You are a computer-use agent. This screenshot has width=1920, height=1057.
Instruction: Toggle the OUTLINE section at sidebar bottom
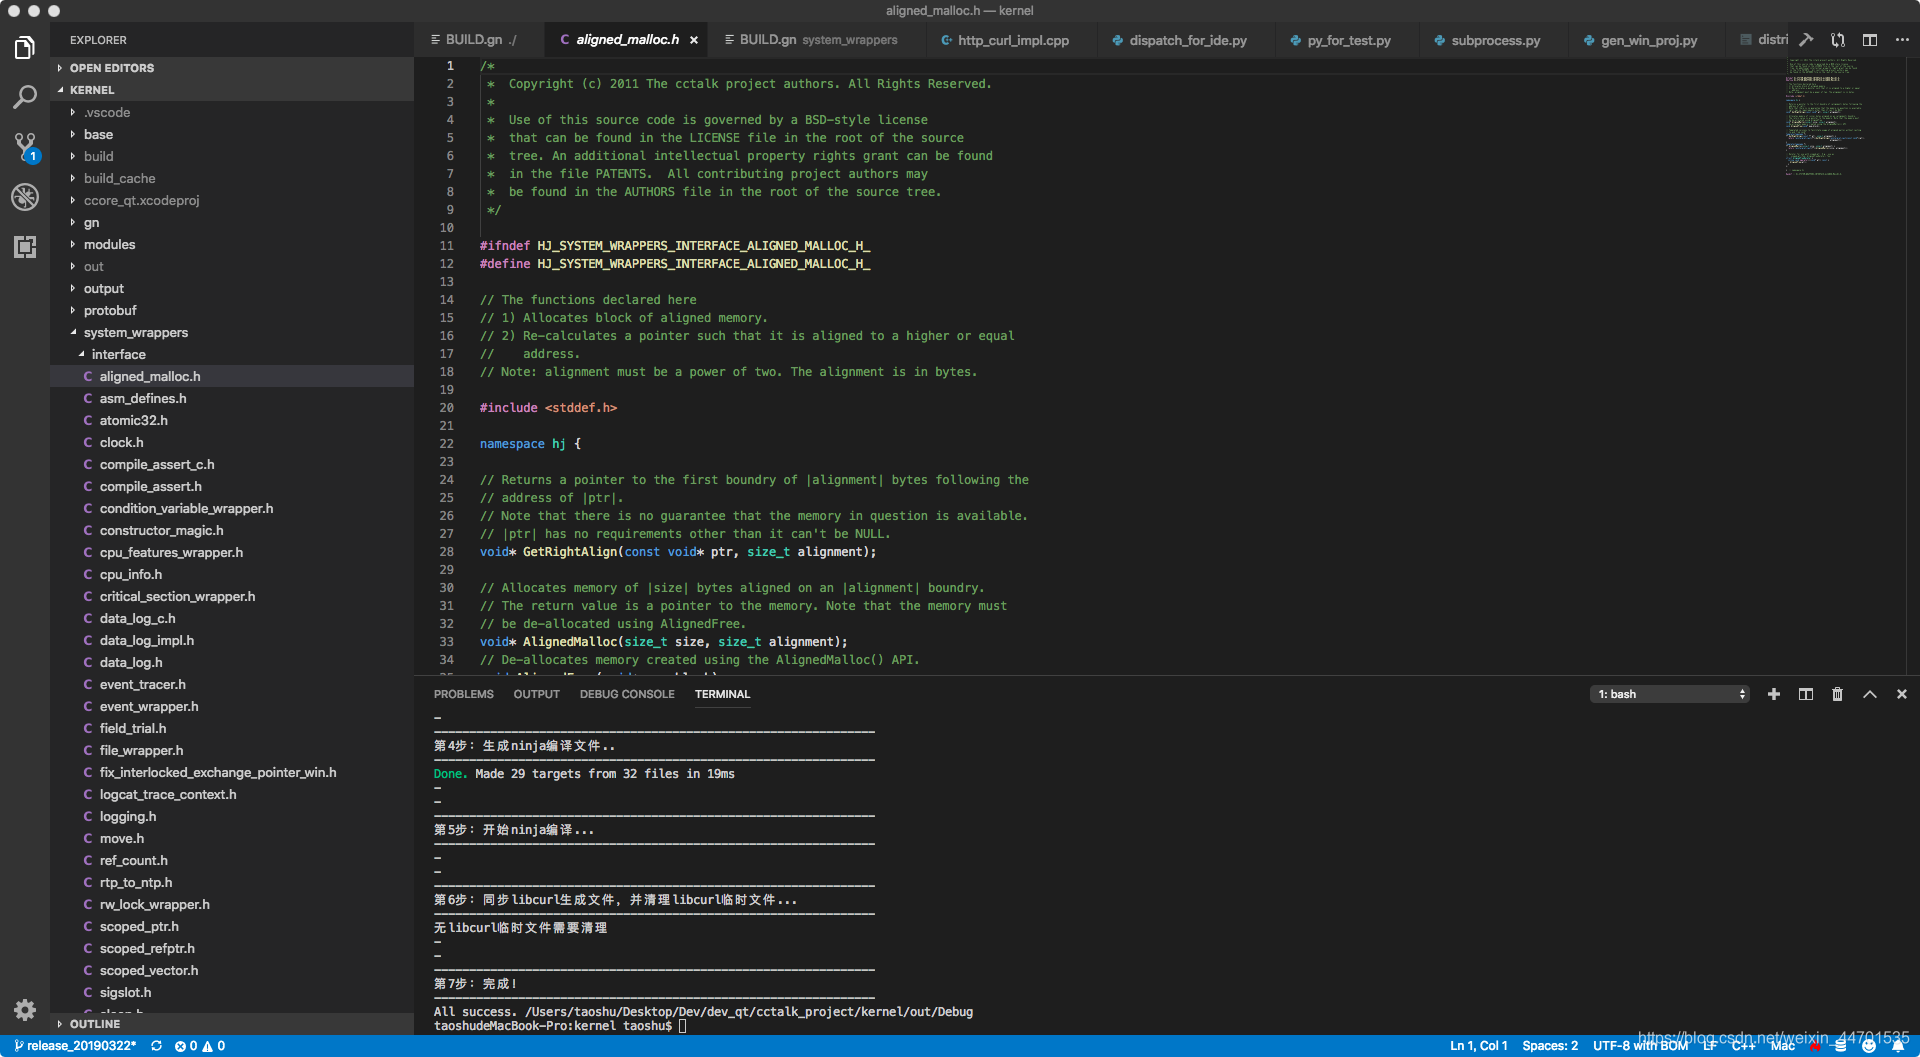pyautogui.click(x=95, y=1023)
